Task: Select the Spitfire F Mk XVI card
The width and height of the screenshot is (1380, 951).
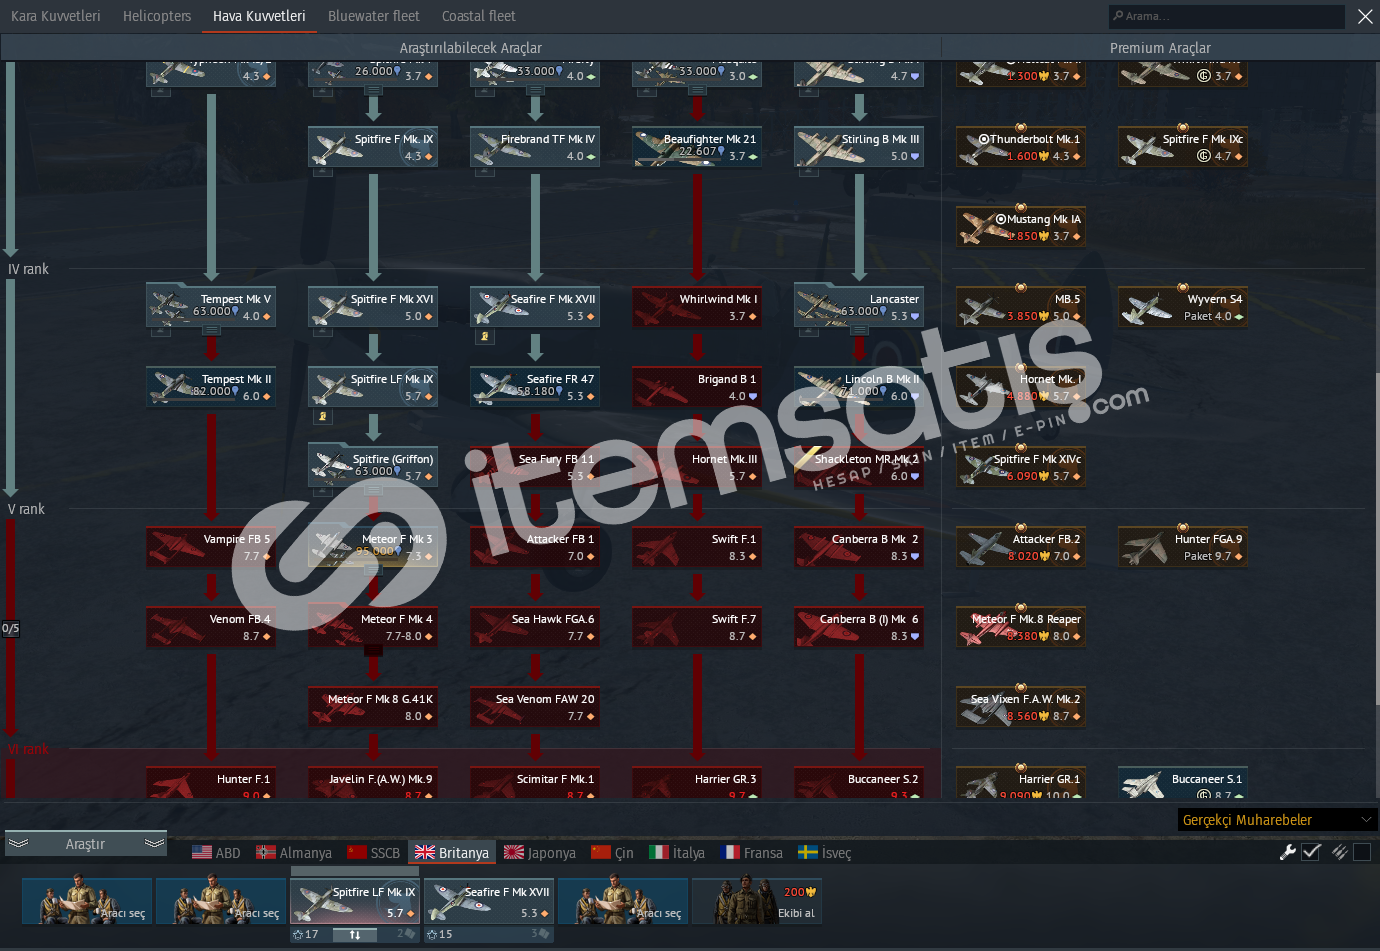Action: (373, 307)
